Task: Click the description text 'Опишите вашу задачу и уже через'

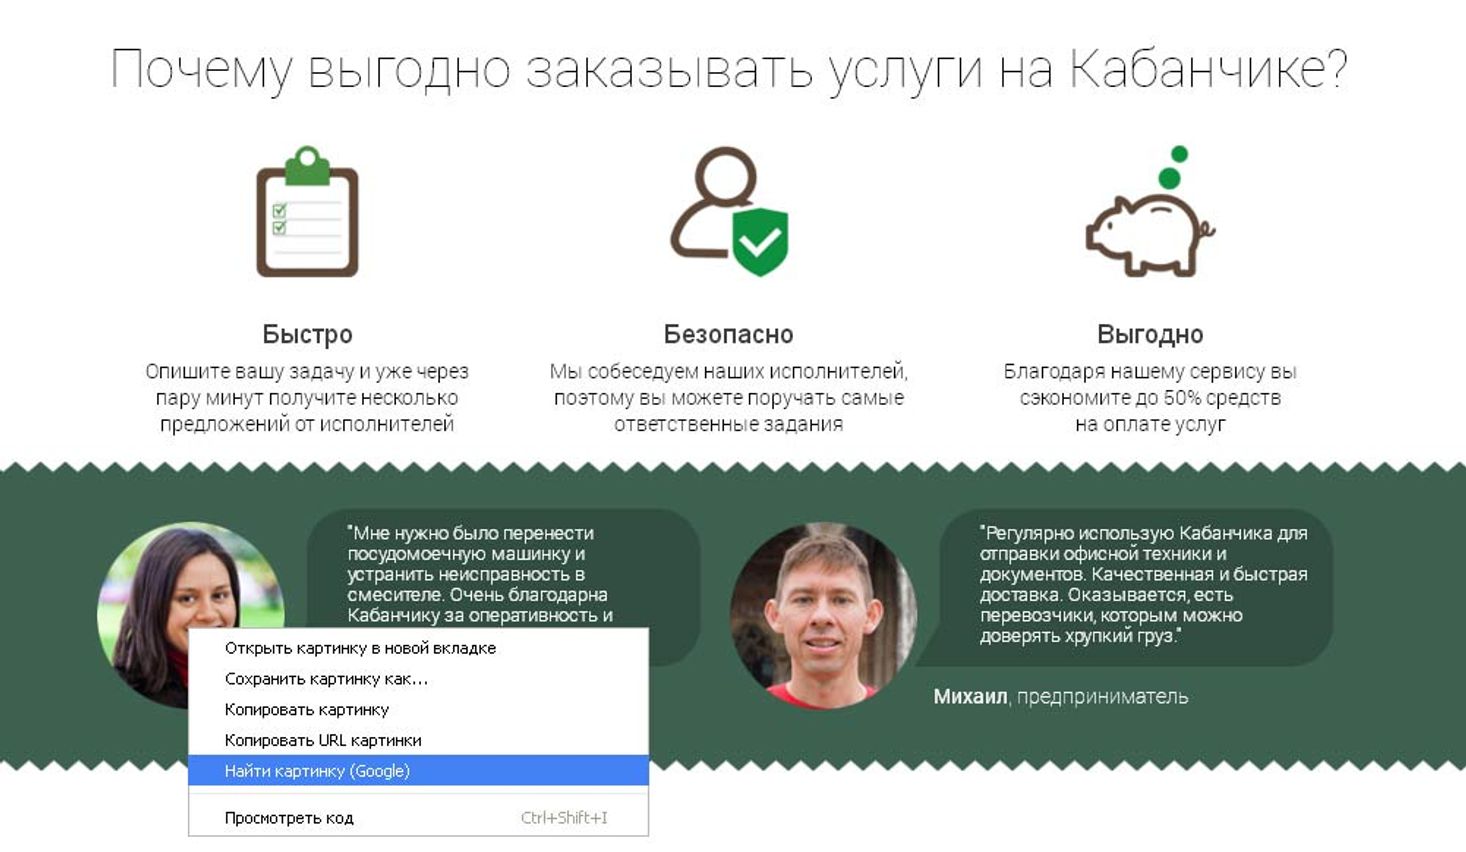Action: [x=307, y=372]
